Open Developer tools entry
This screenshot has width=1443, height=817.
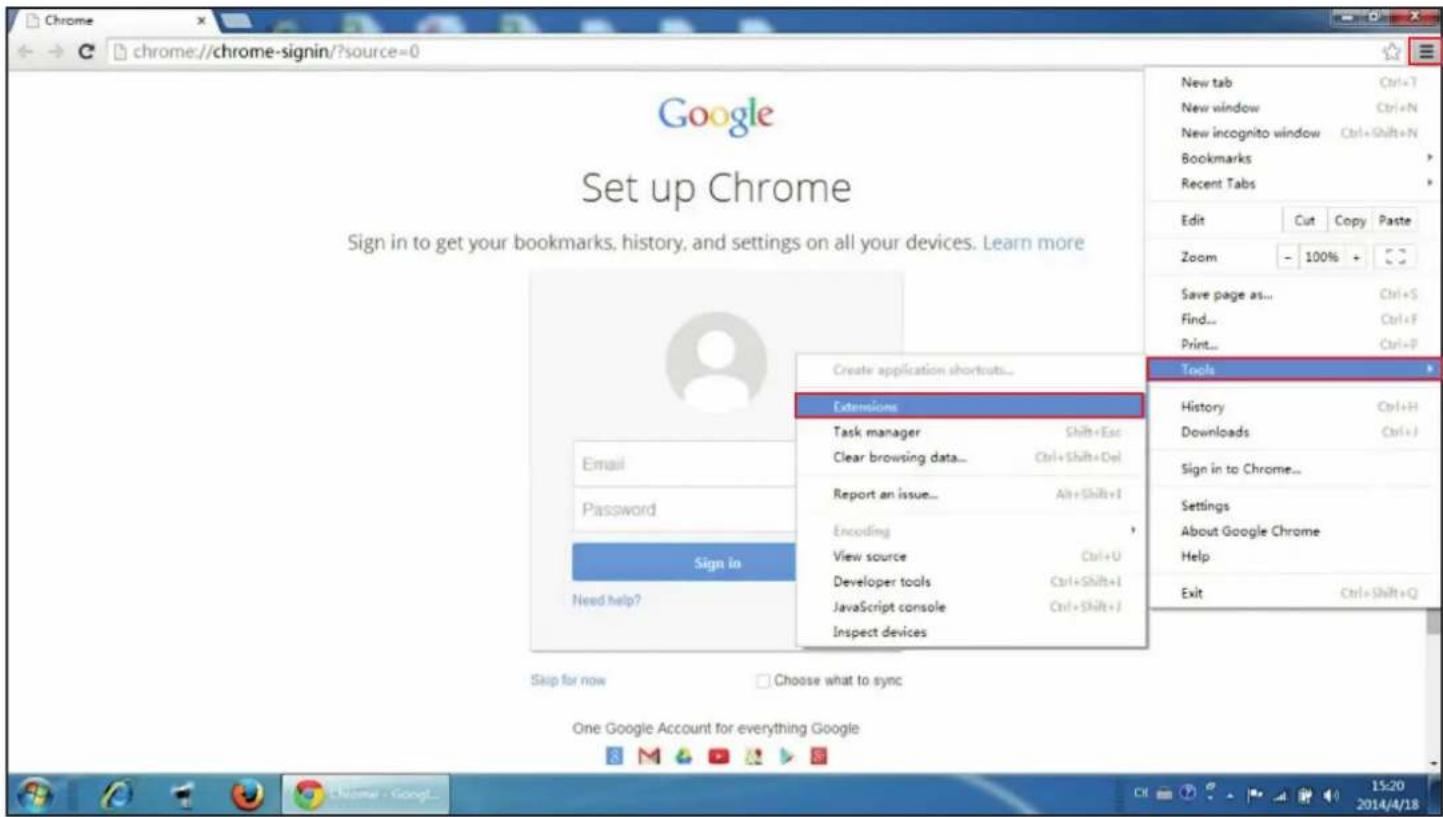971,581
